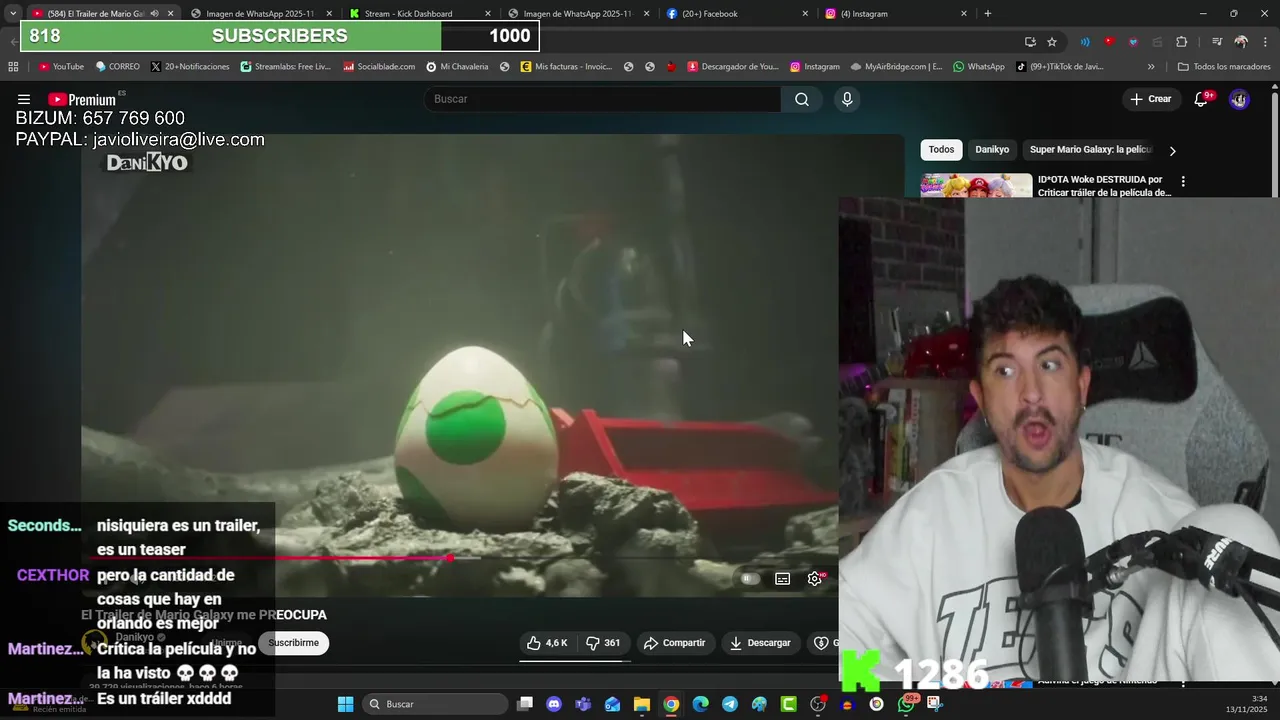
Task: Open Telegram from the taskbar
Action: (729, 704)
